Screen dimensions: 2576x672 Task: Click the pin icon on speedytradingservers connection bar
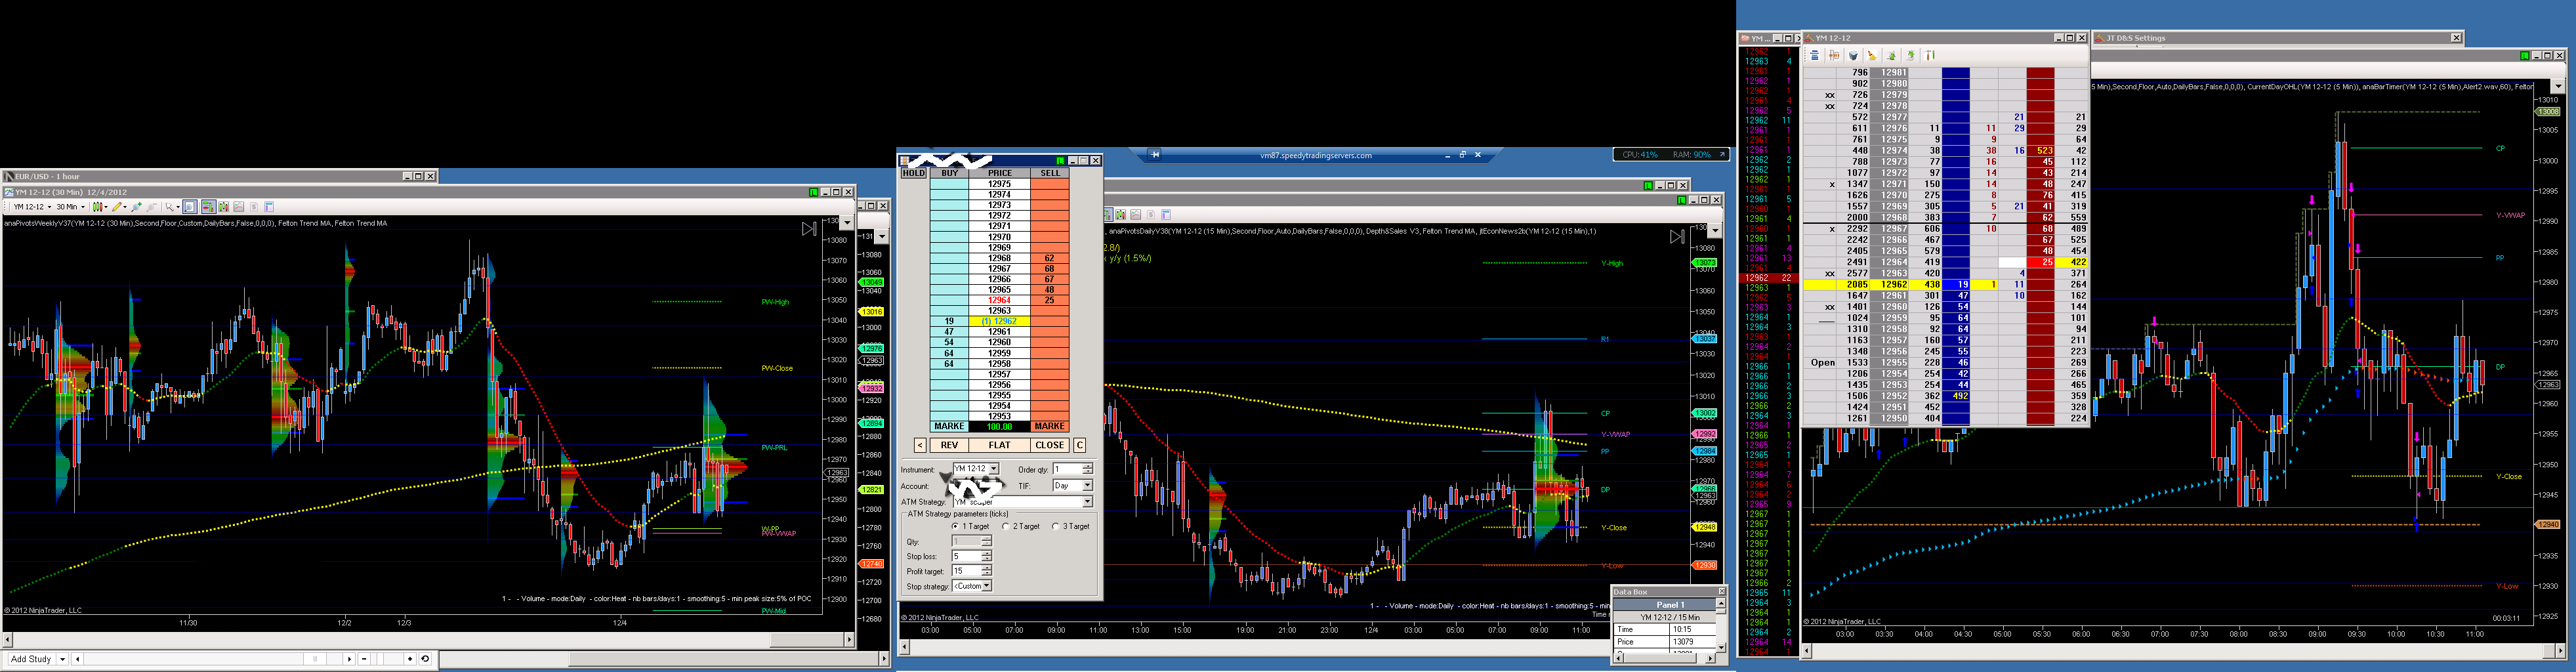coord(1155,155)
